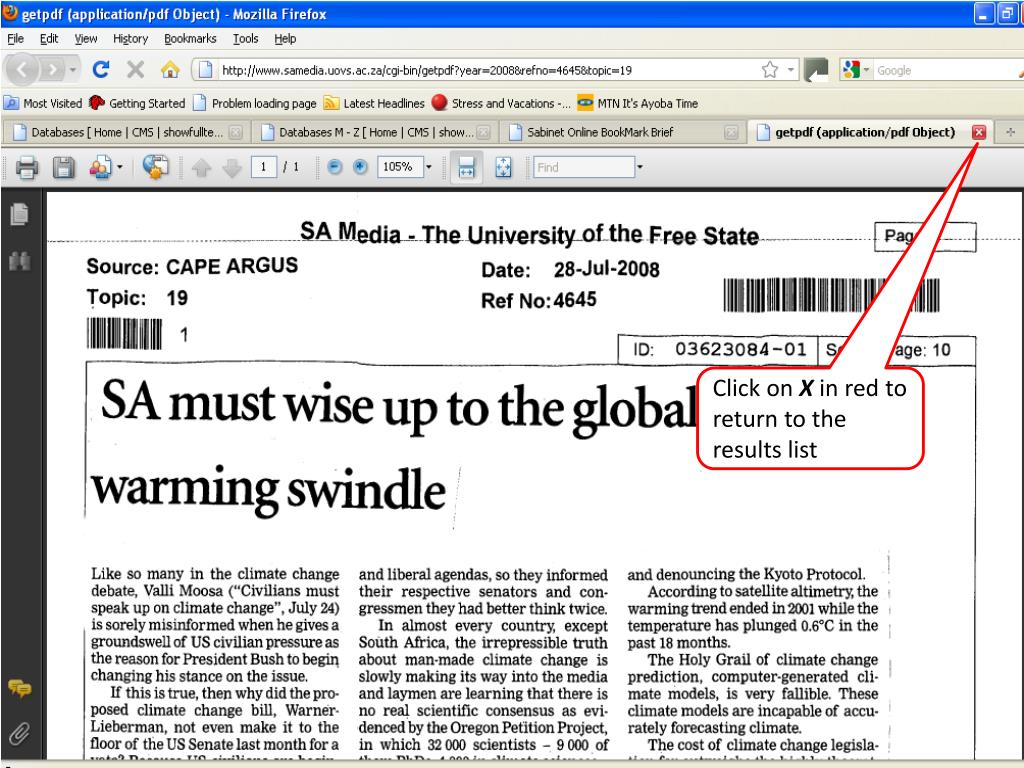Open the Edit menu

pyautogui.click(x=49, y=39)
